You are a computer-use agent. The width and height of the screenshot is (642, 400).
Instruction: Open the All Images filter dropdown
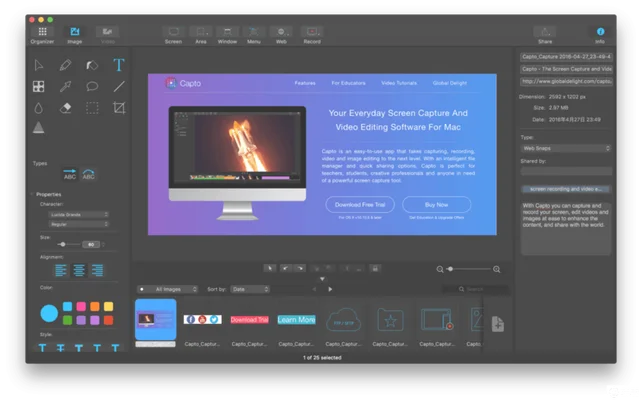click(167, 289)
